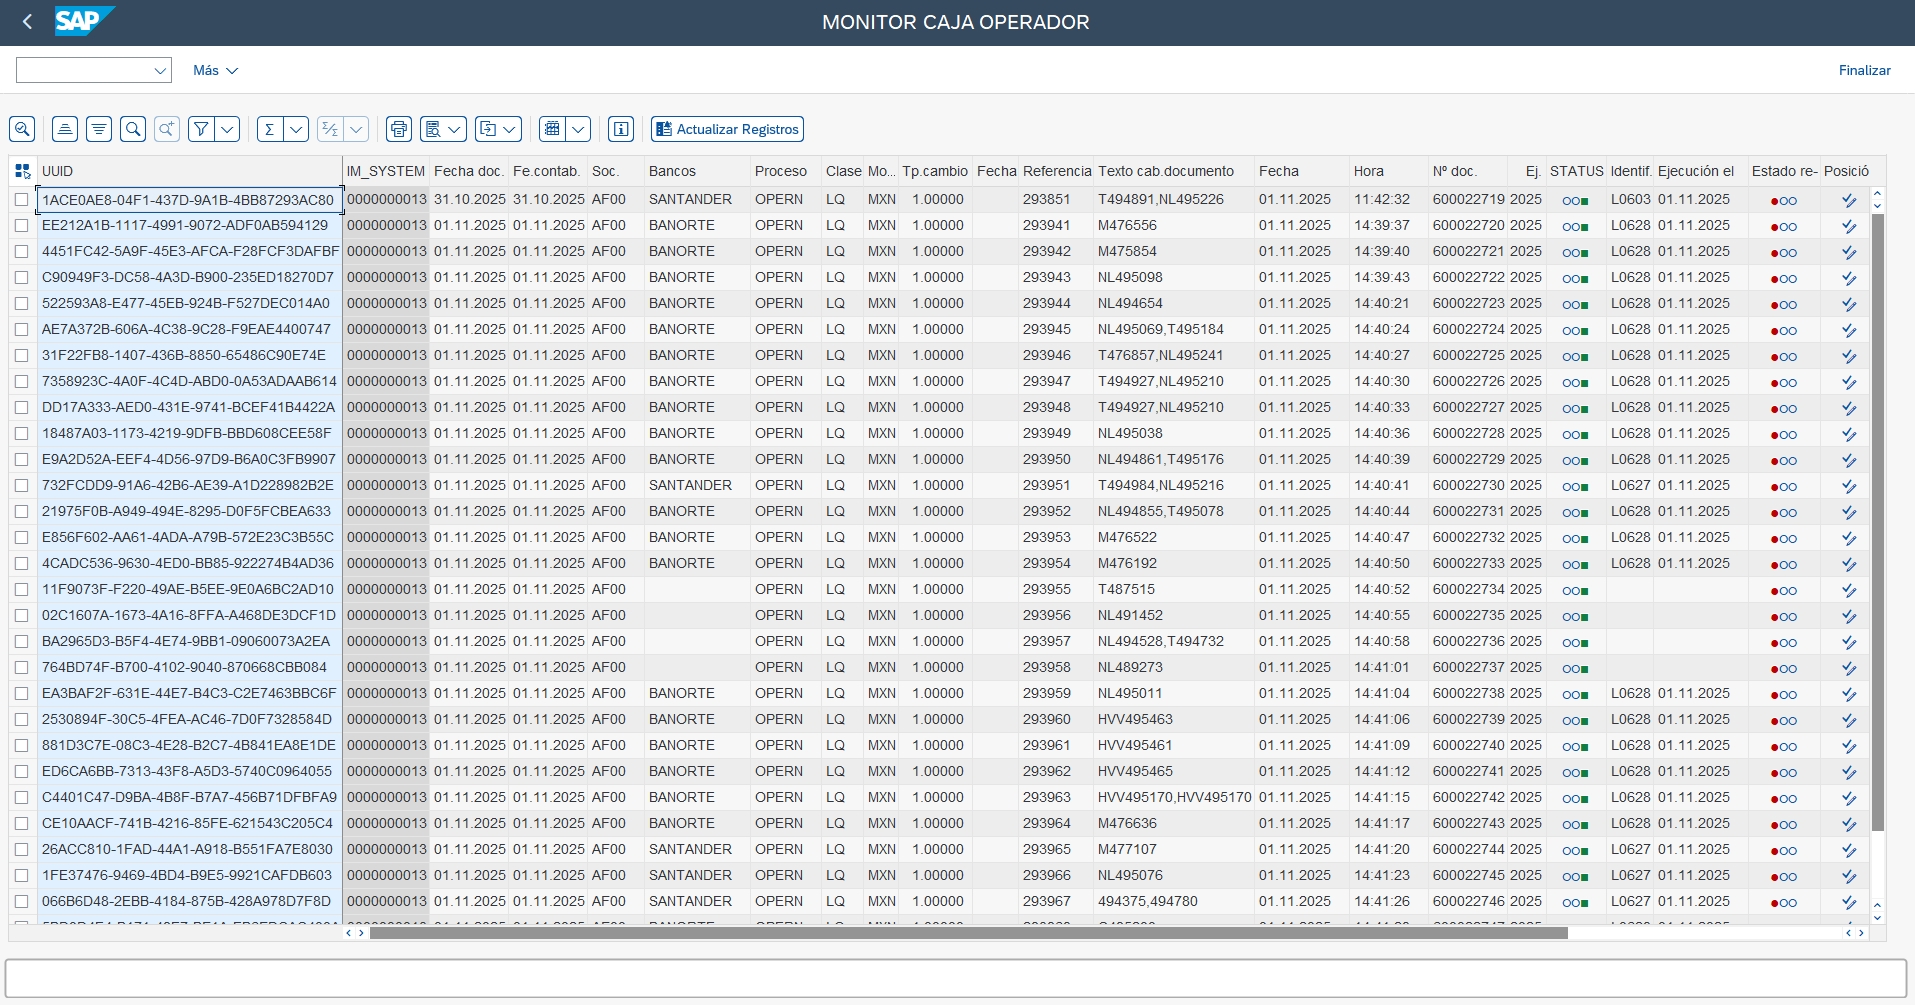
Task: Print the list using printer icon
Action: (399, 129)
